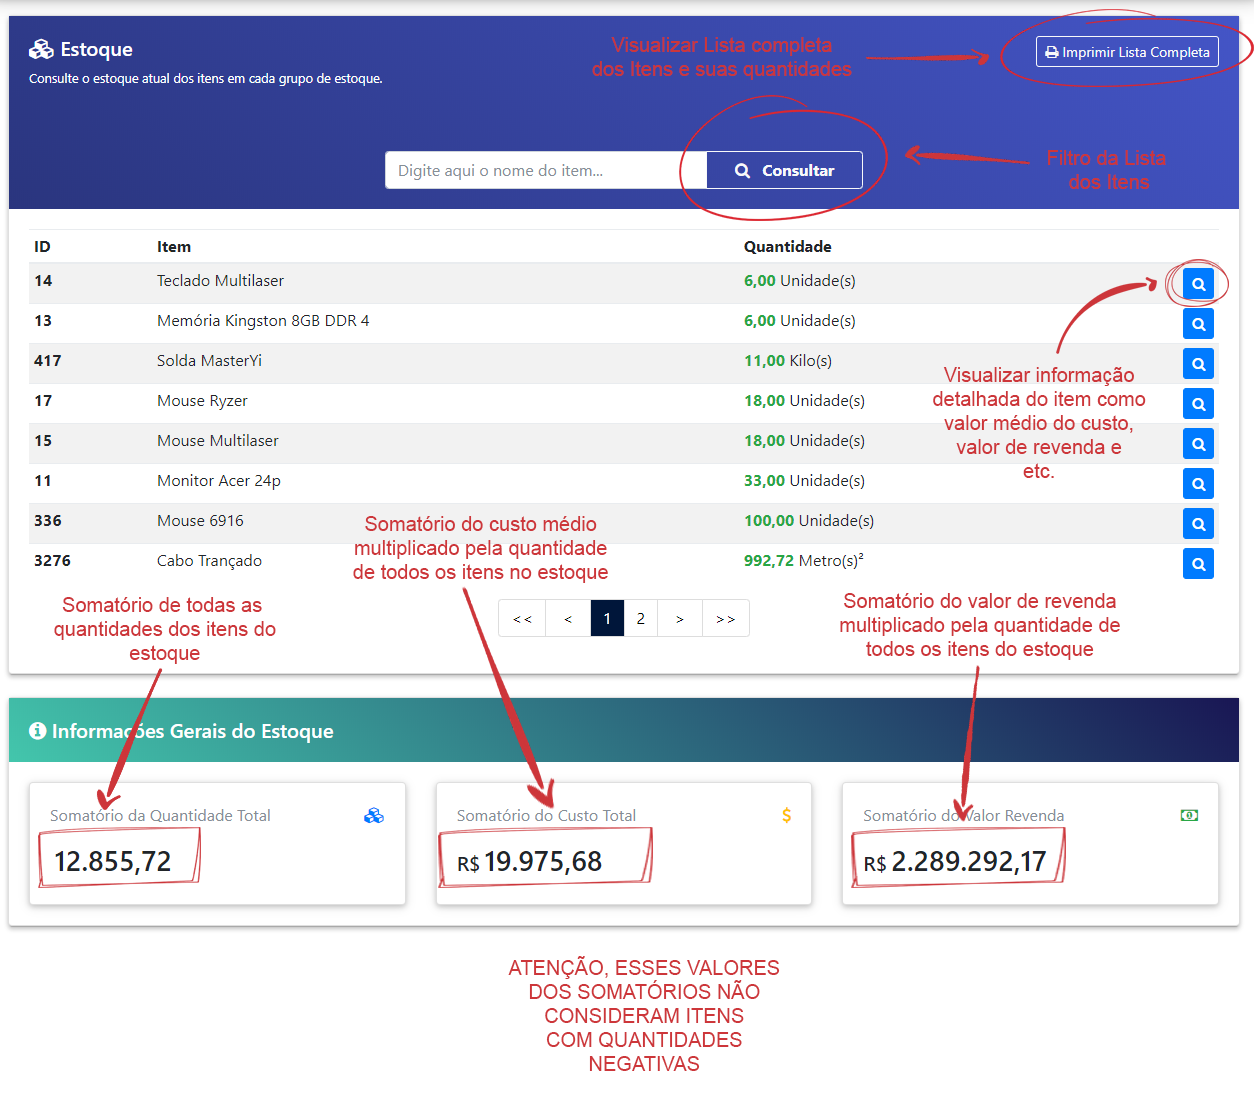Viewport: 1254px width, 1111px height.
Task: Select page 1 in pagination
Action: [x=607, y=619]
